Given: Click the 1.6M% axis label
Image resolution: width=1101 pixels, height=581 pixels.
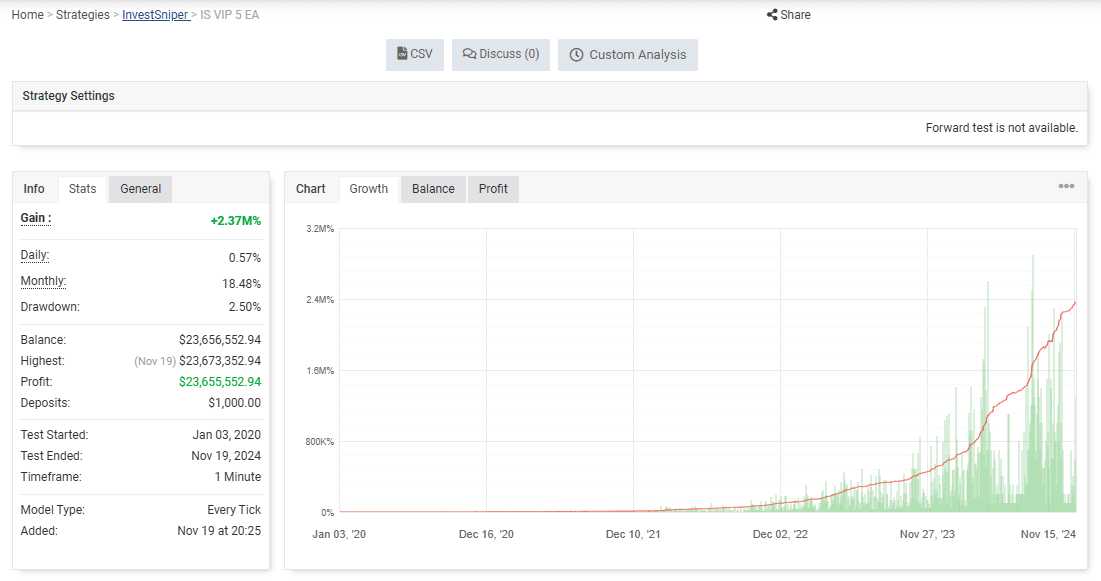Looking at the screenshot, I should coord(320,371).
